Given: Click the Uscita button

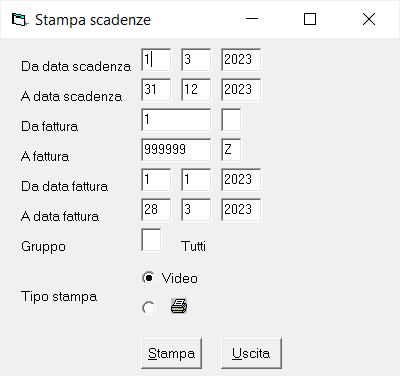Looking at the screenshot, I should 251,353.
